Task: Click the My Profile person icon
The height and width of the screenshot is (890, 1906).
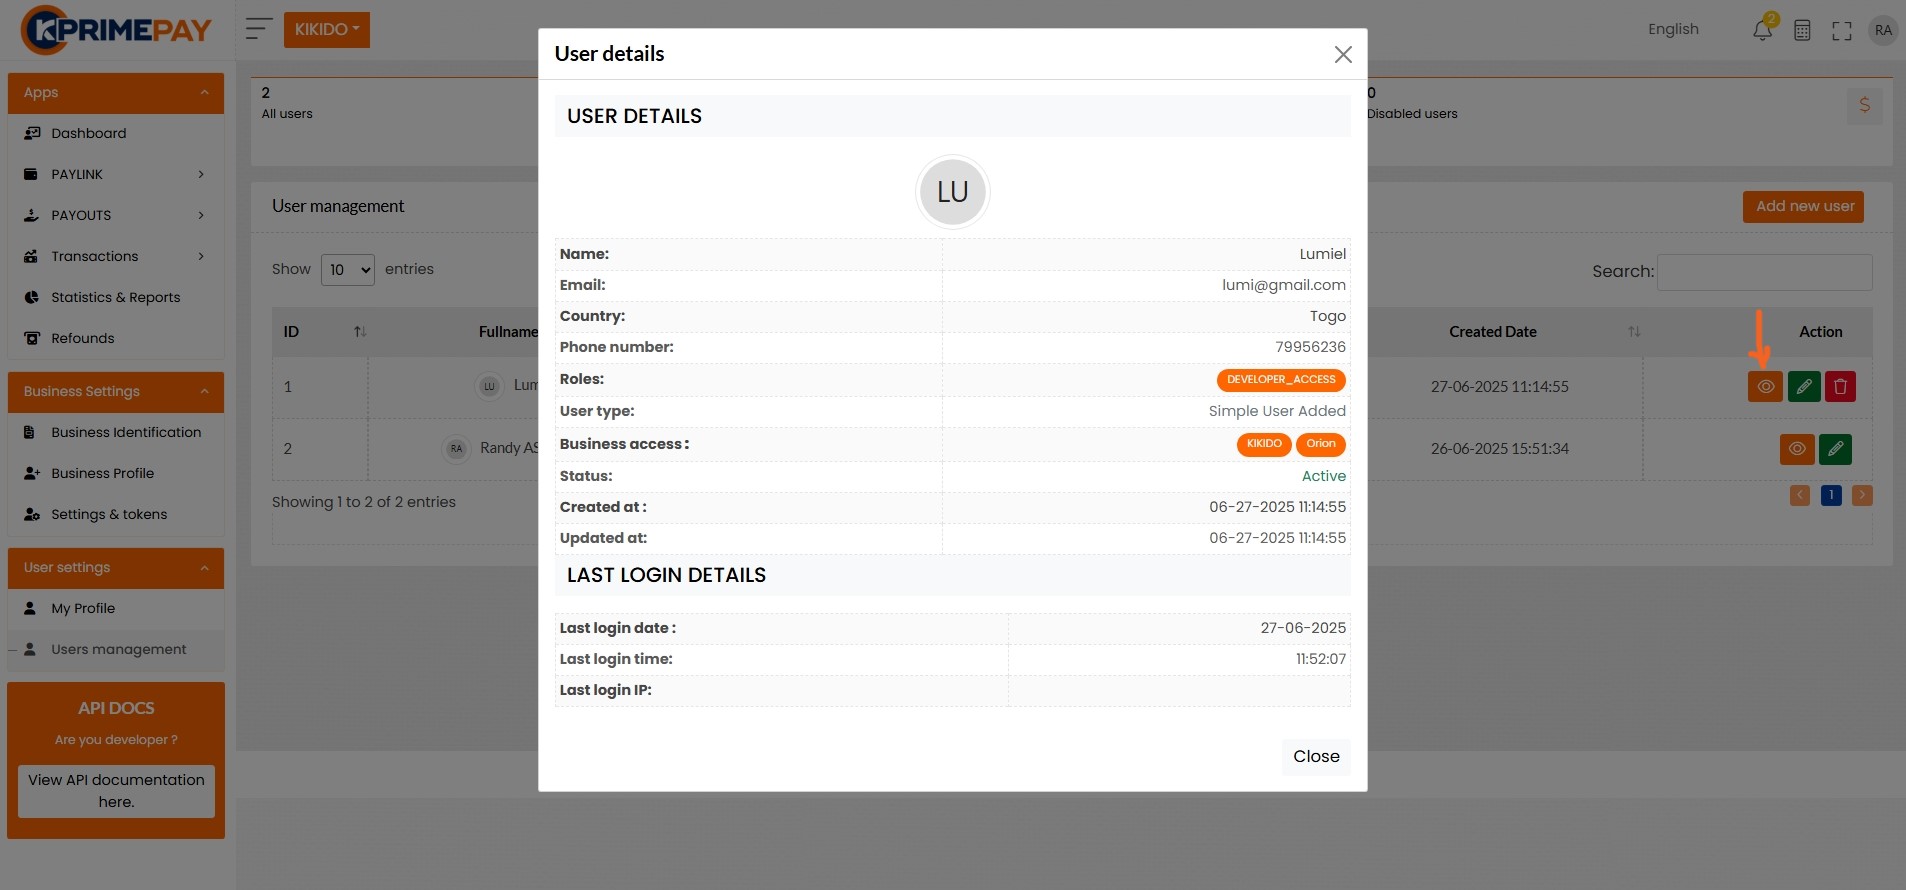Action: (30, 608)
